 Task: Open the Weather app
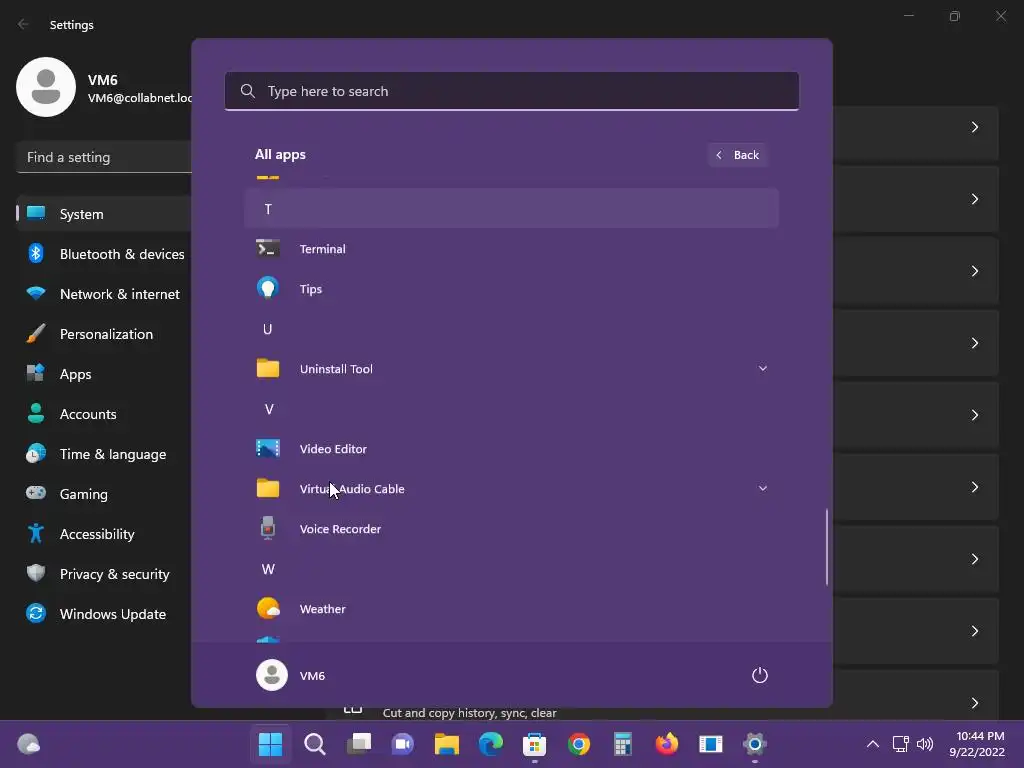pyautogui.click(x=511, y=609)
